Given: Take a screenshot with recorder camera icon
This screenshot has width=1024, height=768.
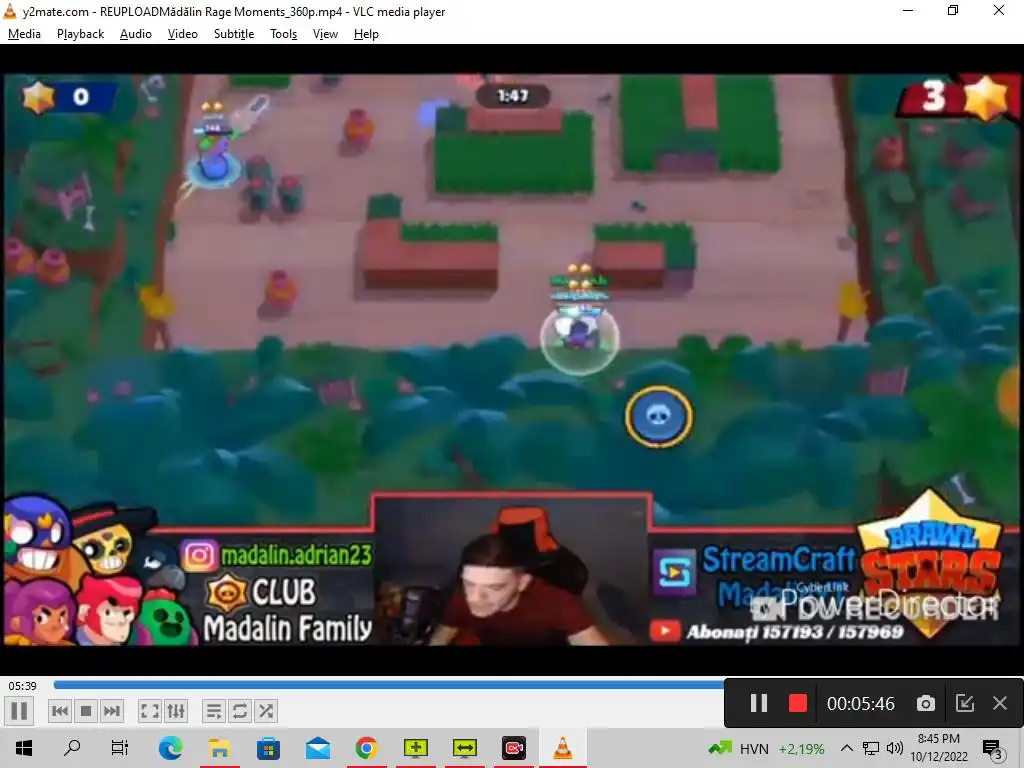Looking at the screenshot, I should 925,703.
